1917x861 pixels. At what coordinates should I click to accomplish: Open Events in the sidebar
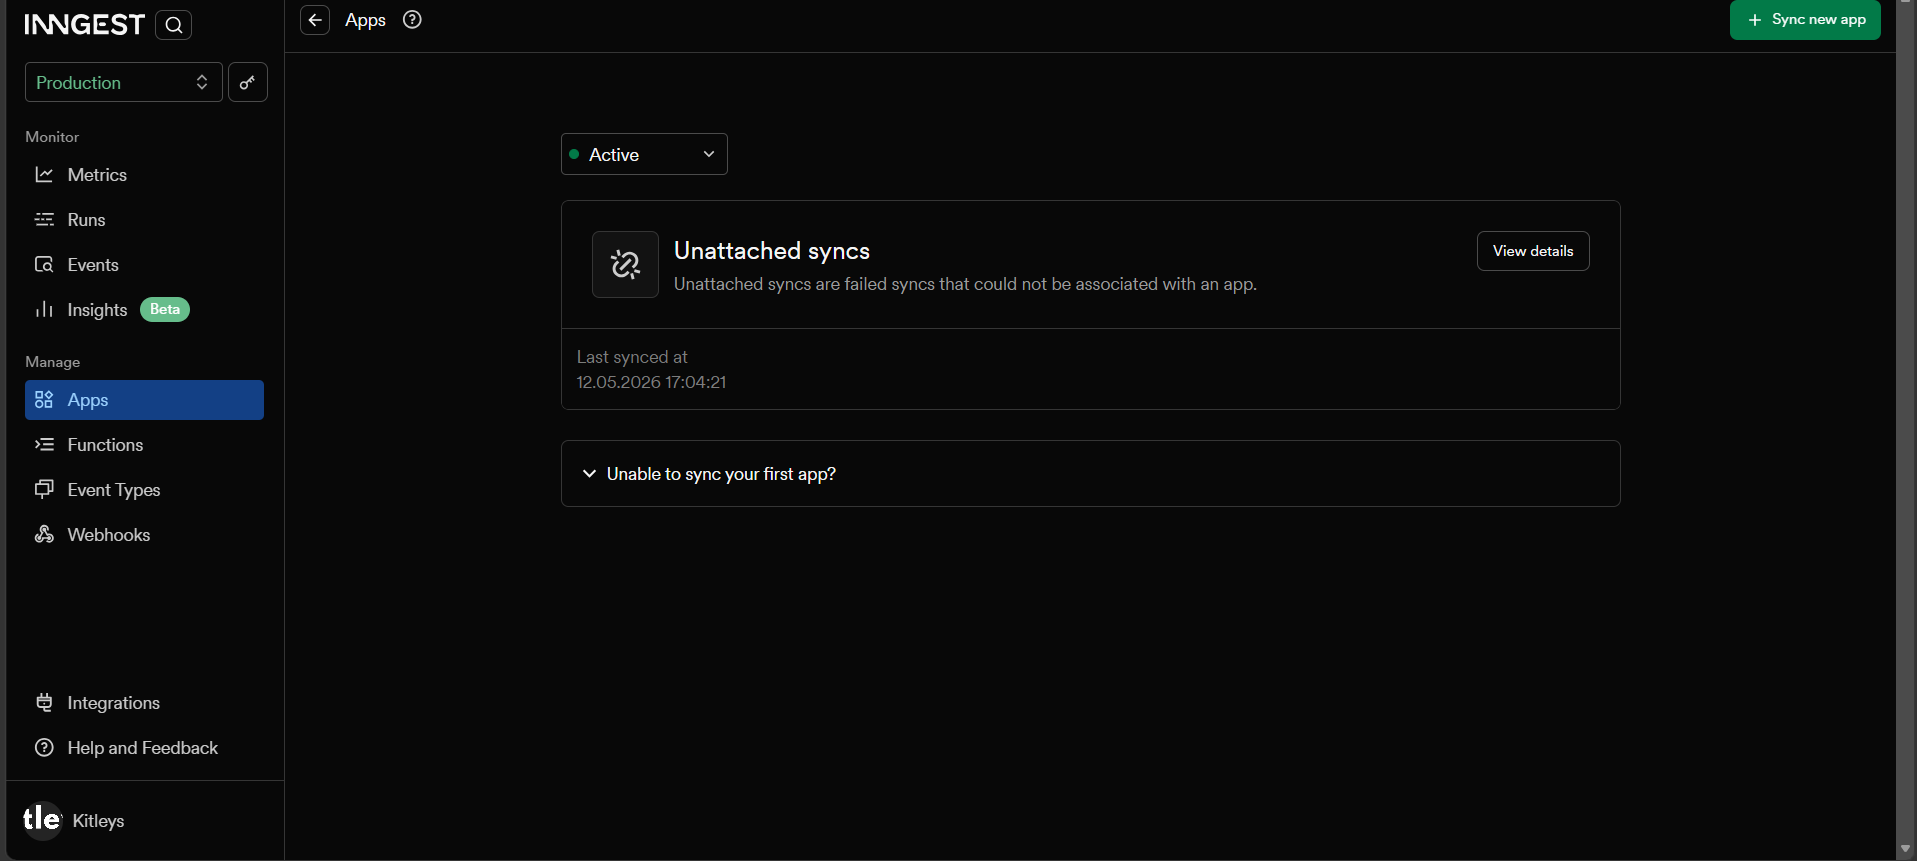(x=144, y=265)
